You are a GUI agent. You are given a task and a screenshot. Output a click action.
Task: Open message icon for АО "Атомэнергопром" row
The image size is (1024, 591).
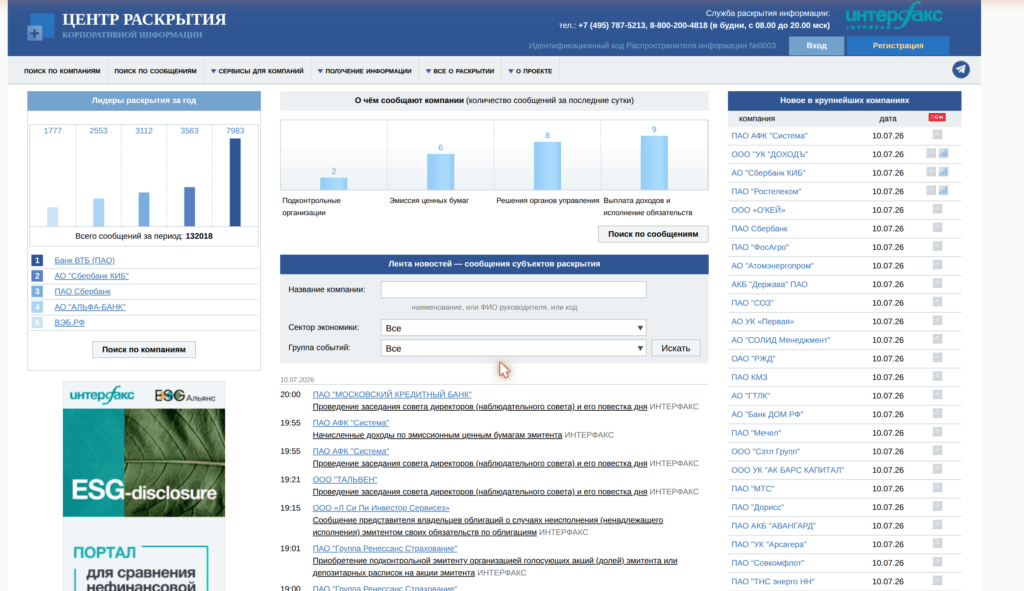(937, 264)
